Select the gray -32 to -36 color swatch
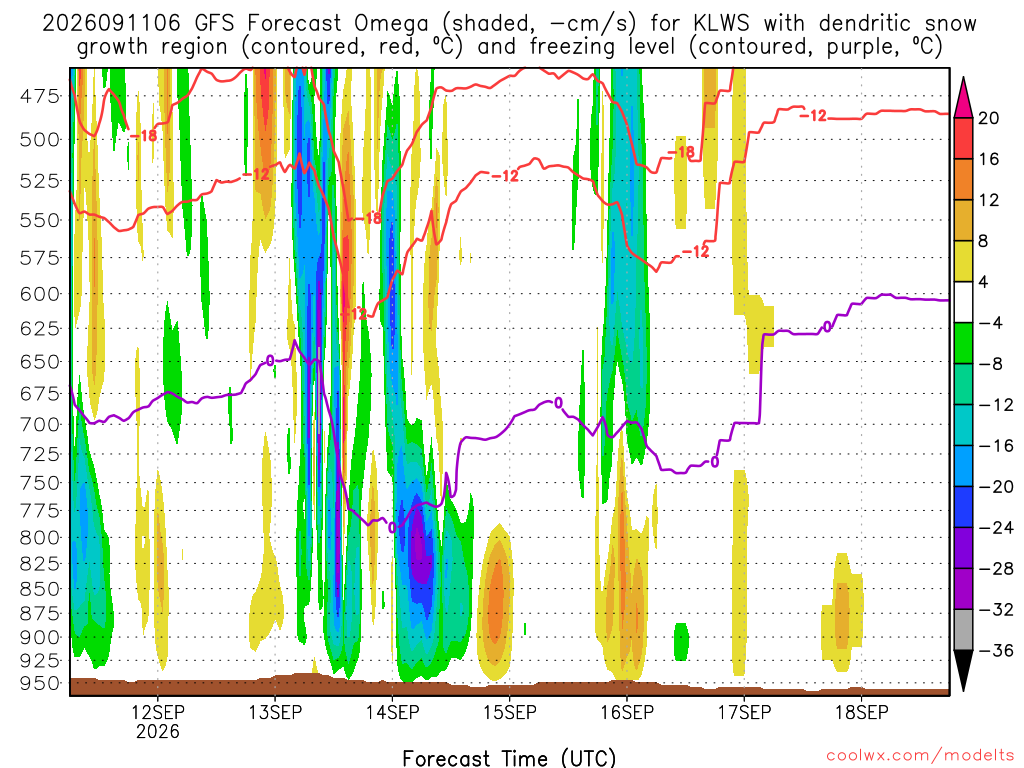This screenshot has height=768, width=1024. coord(963,630)
